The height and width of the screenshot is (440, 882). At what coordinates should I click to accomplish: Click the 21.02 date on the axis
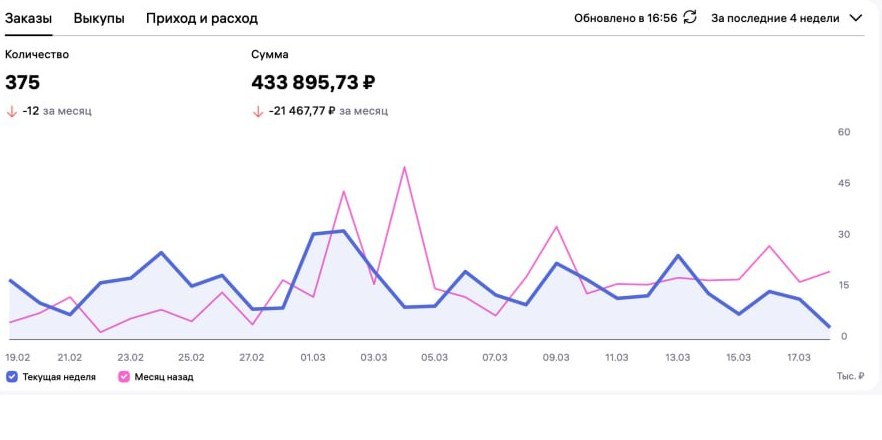70,358
